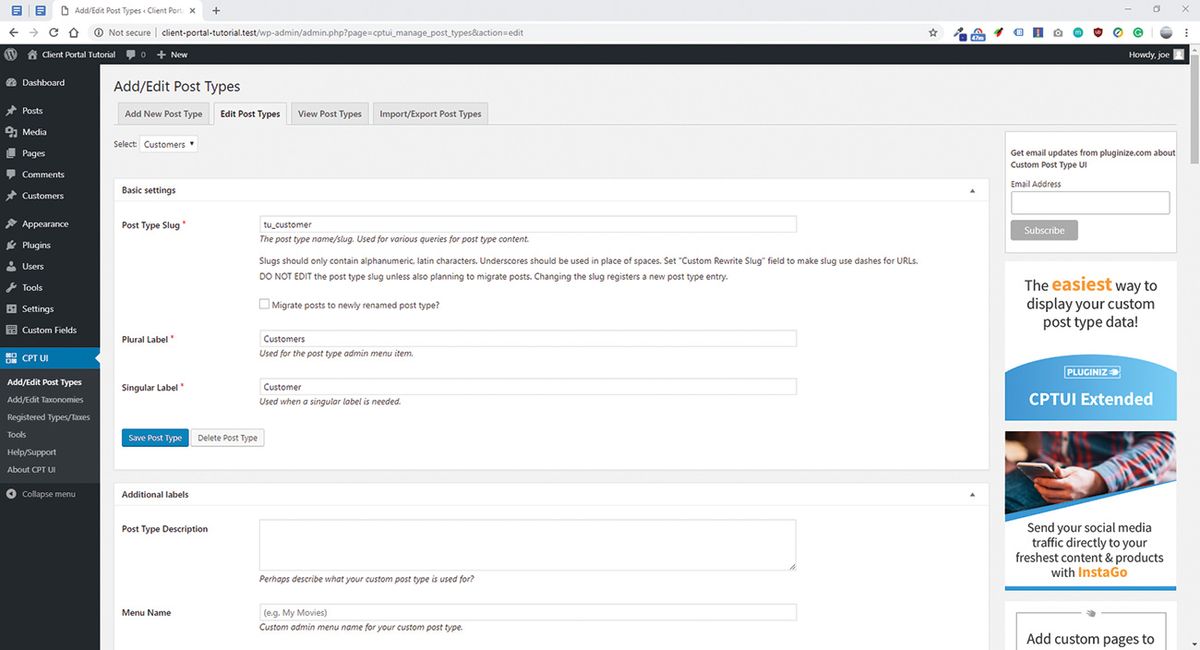Click the Grammarly extension icon
The width and height of the screenshot is (1200, 650).
click(1136, 32)
